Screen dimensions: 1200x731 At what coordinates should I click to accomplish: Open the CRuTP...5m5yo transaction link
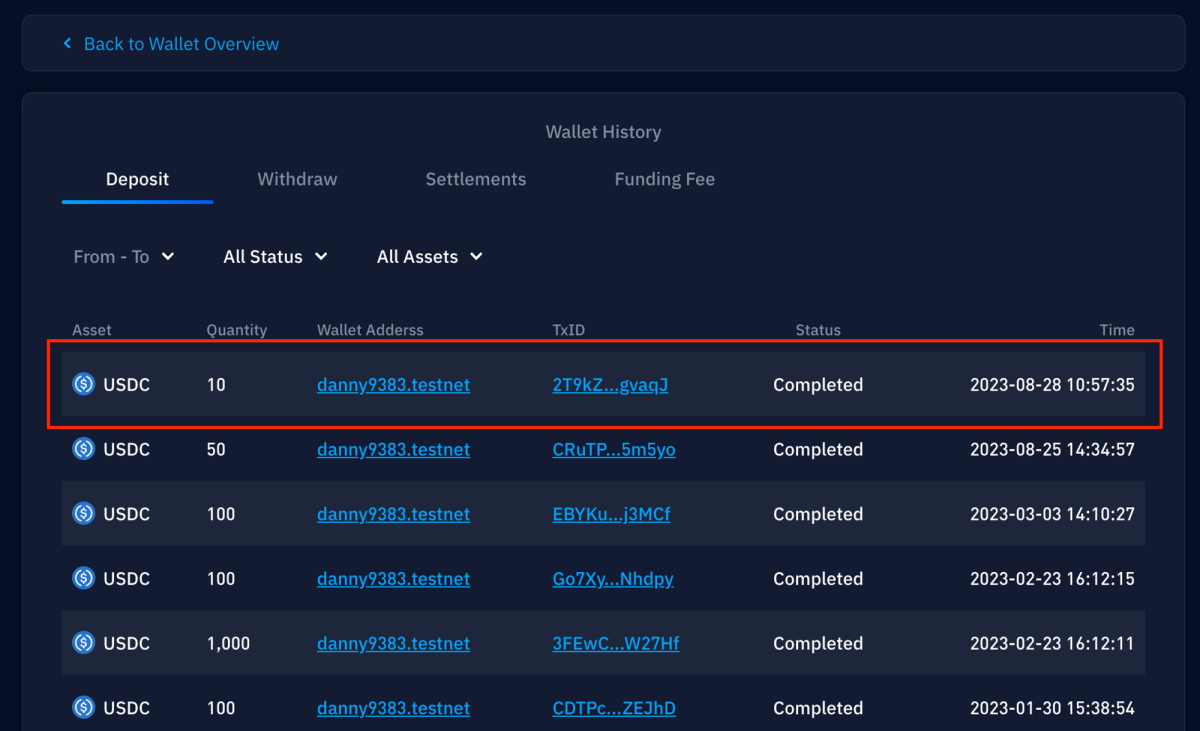613,449
